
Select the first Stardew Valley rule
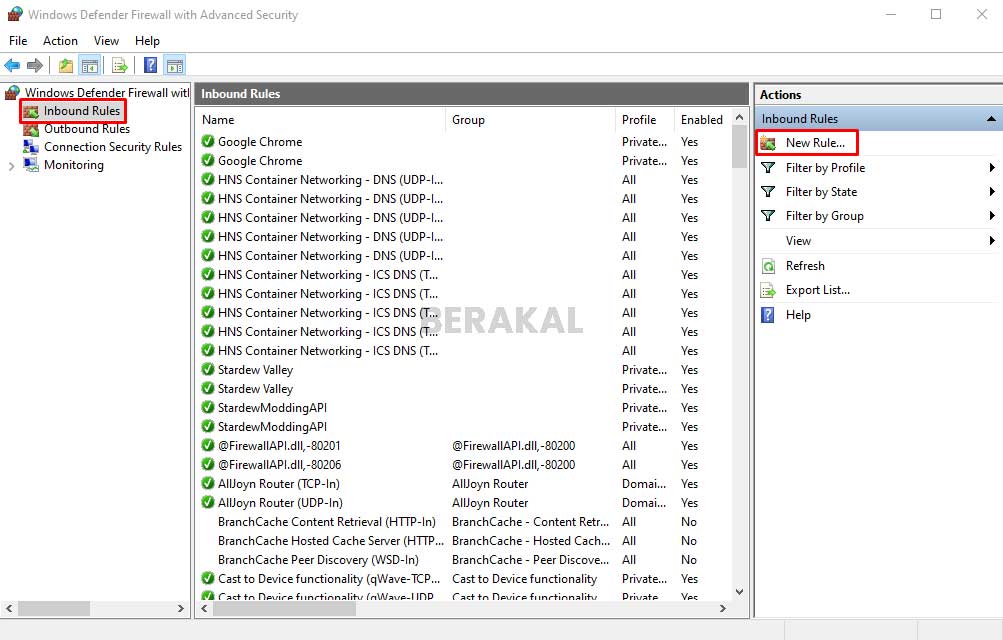pyautogui.click(x=255, y=370)
